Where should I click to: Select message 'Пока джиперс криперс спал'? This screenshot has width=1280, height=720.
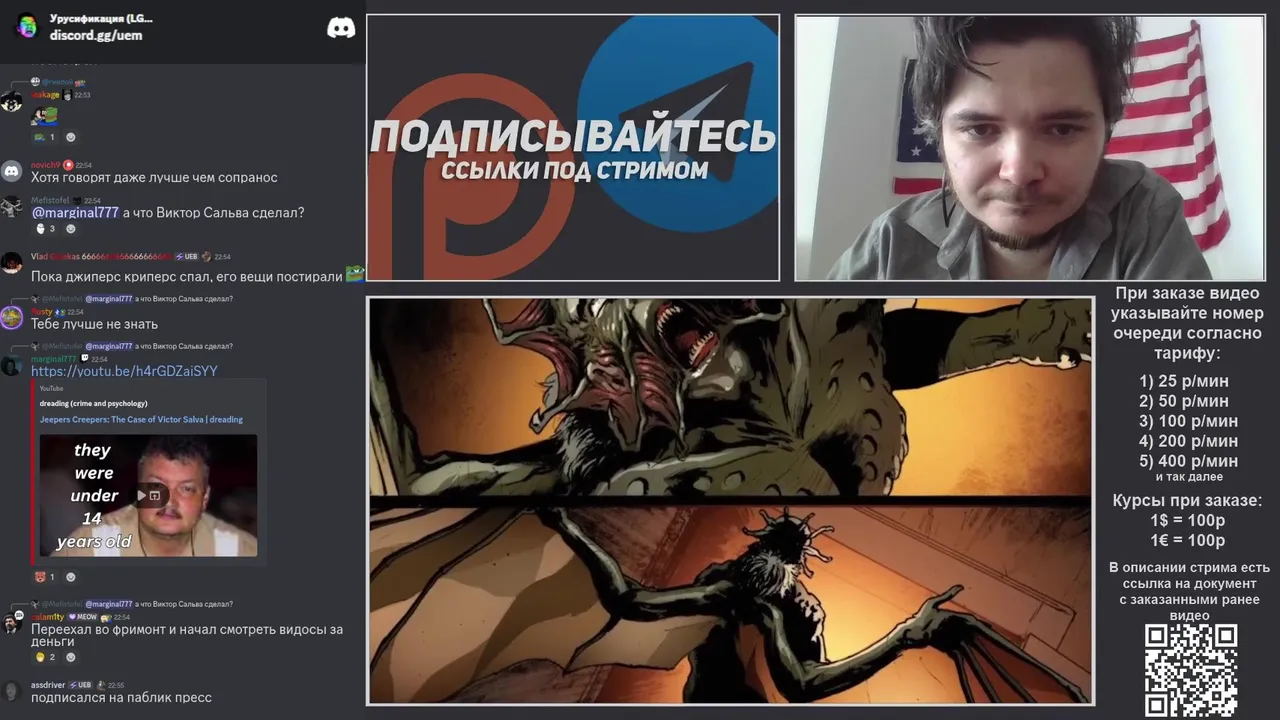click(187, 277)
